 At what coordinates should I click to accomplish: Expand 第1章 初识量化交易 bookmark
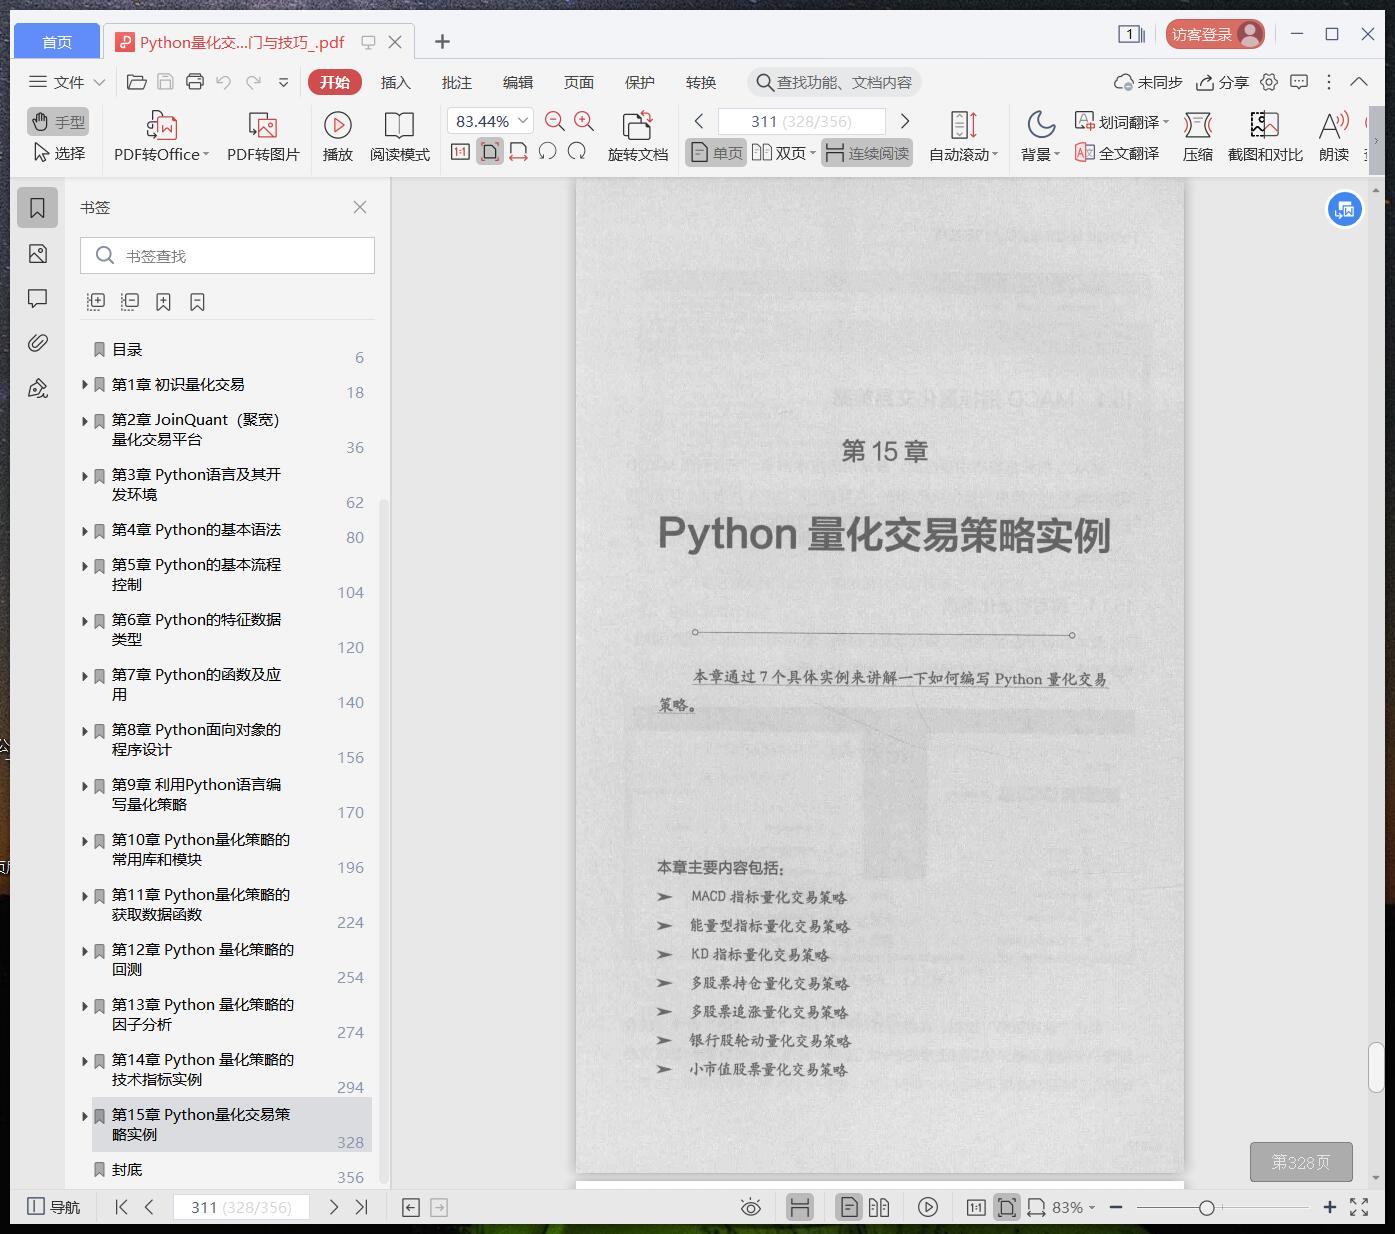(x=85, y=384)
